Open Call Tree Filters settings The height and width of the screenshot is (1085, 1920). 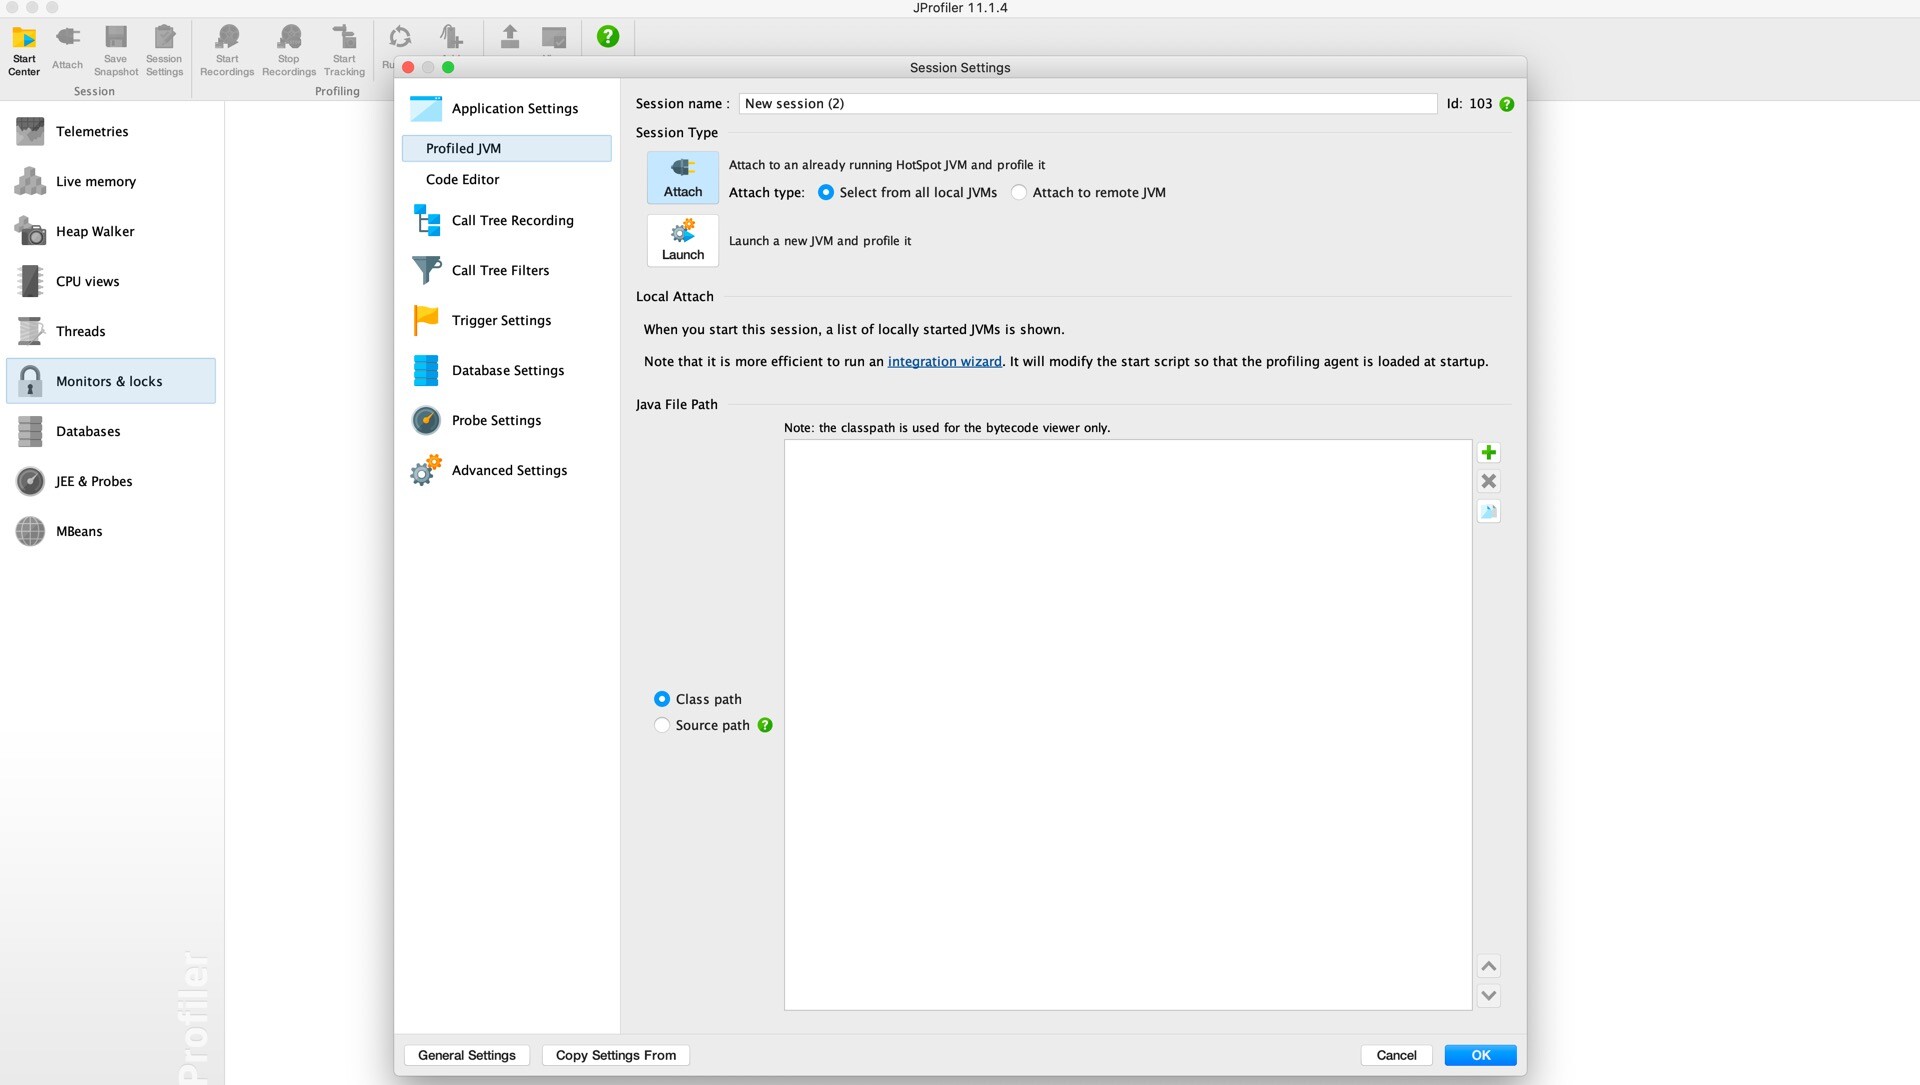507,270
